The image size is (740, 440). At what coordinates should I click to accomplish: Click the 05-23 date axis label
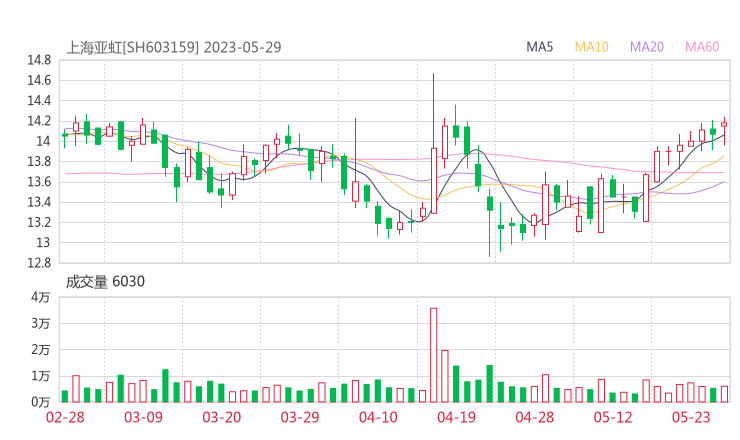pyautogui.click(x=691, y=417)
